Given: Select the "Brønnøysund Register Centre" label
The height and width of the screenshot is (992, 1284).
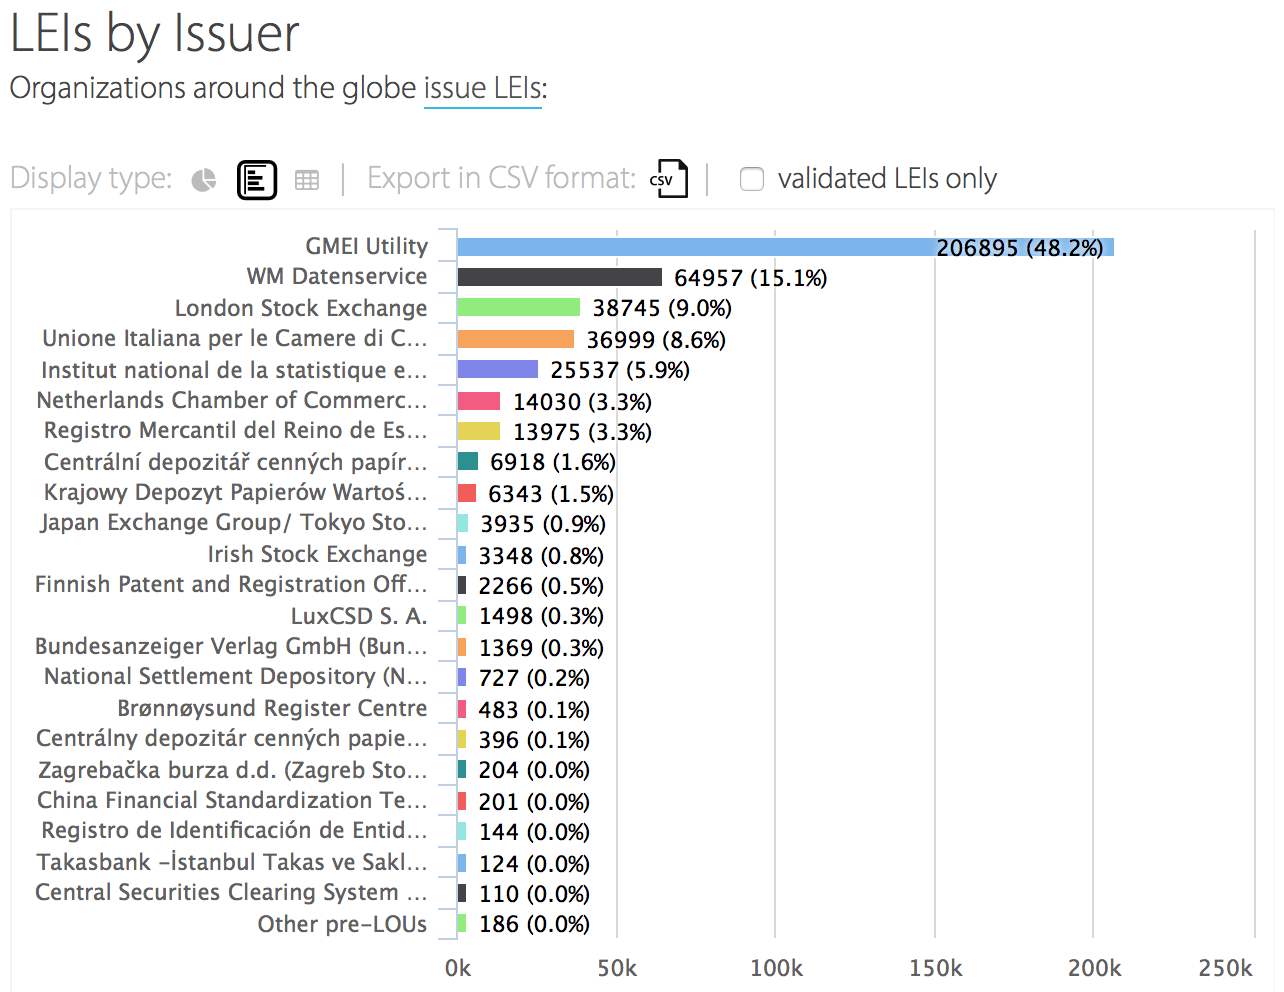Looking at the screenshot, I should pos(272,708).
